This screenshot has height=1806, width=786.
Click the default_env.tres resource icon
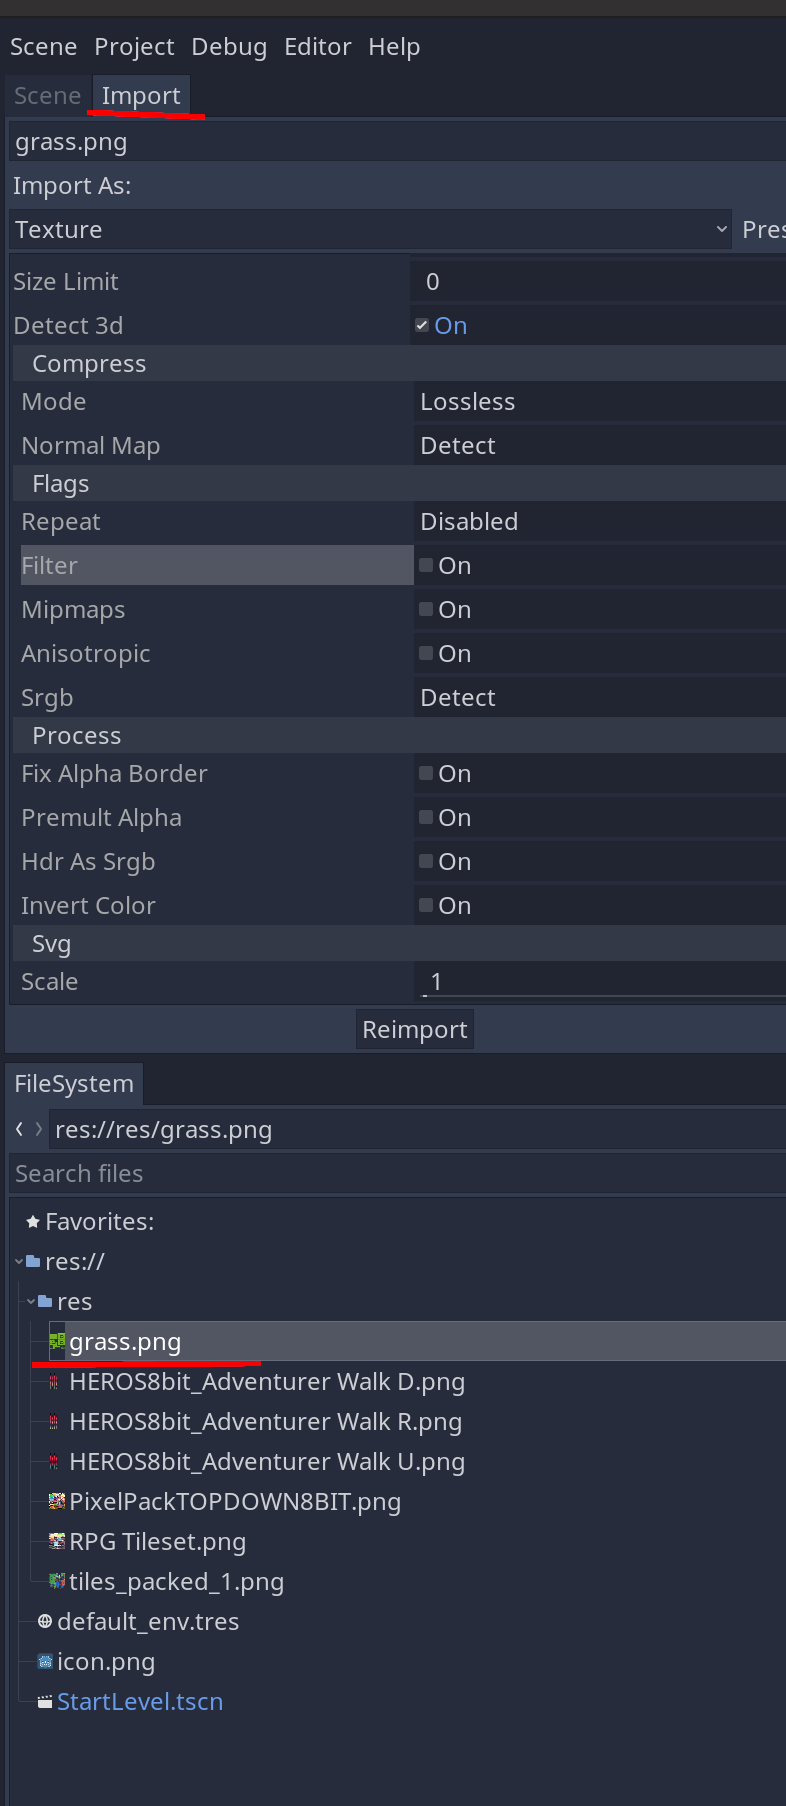(45, 1621)
